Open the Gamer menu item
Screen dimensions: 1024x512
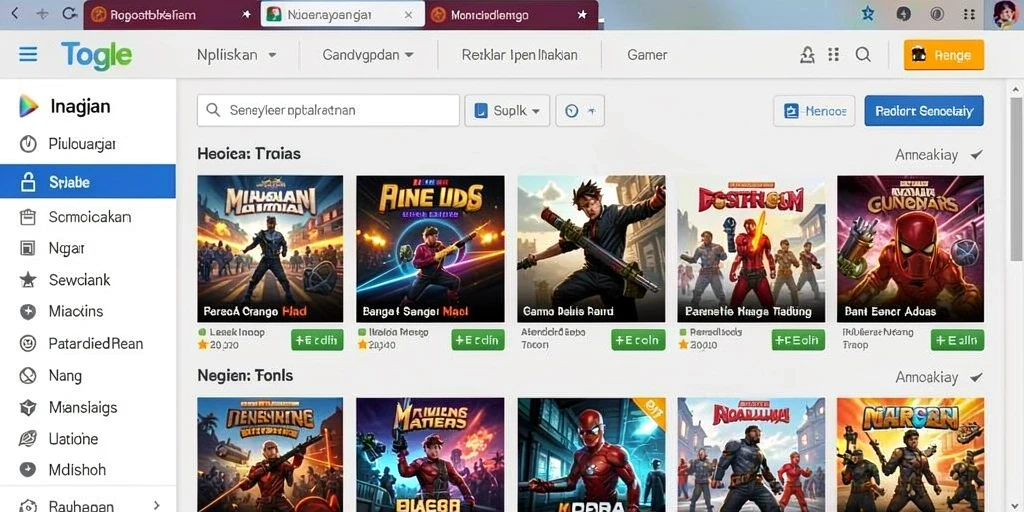pyautogui.click(x=647, y=55)
